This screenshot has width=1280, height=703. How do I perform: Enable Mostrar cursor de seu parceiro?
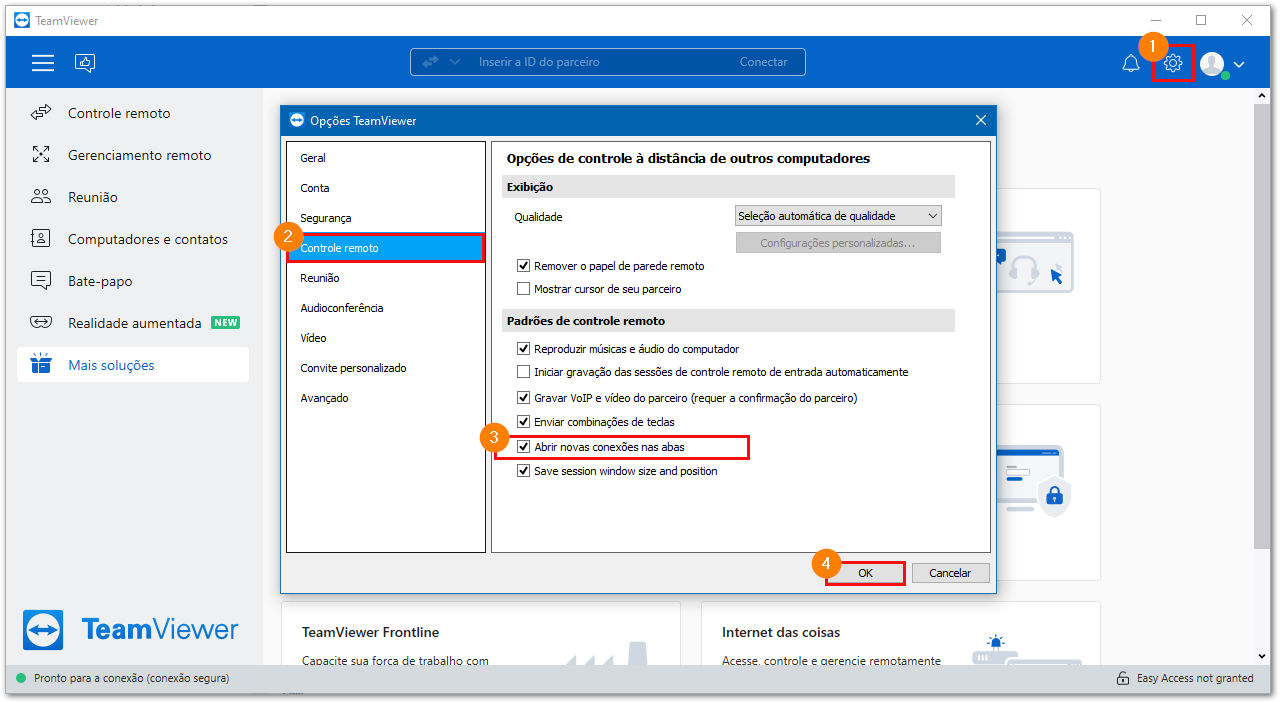[523, 289]
